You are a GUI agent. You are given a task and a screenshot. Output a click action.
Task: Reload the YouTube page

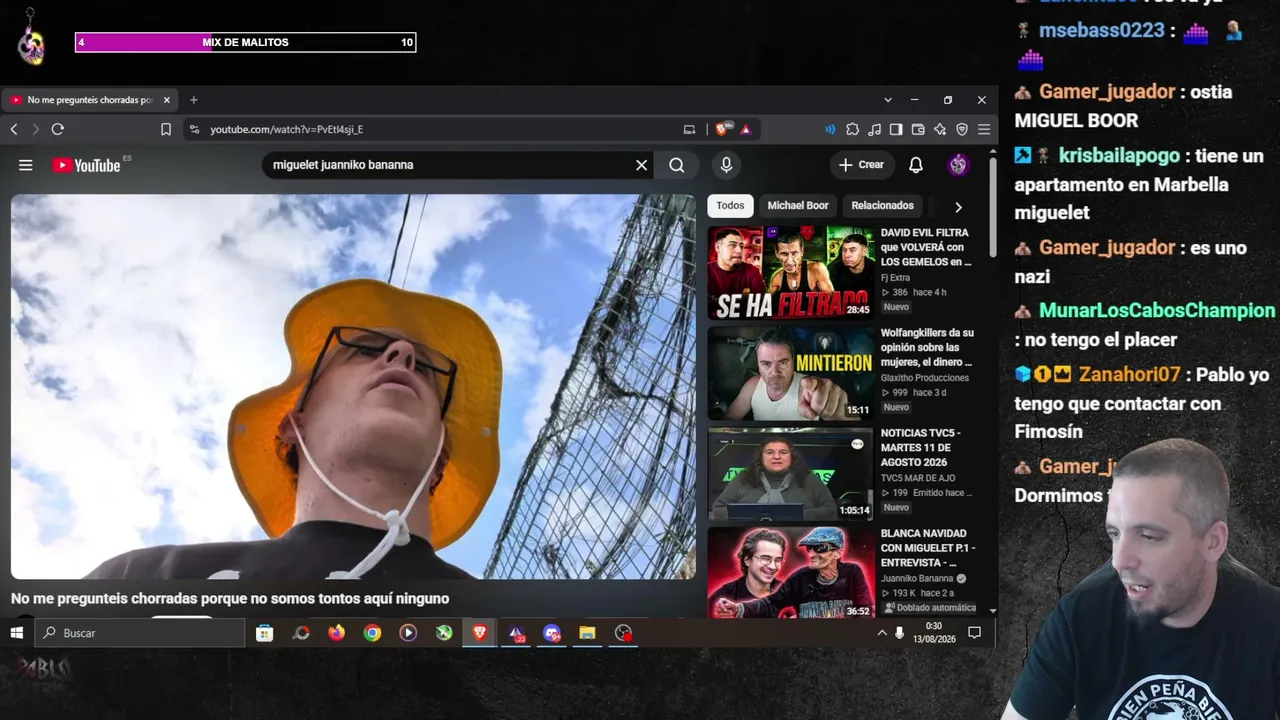pyautogui.click(x=57, y=129)
